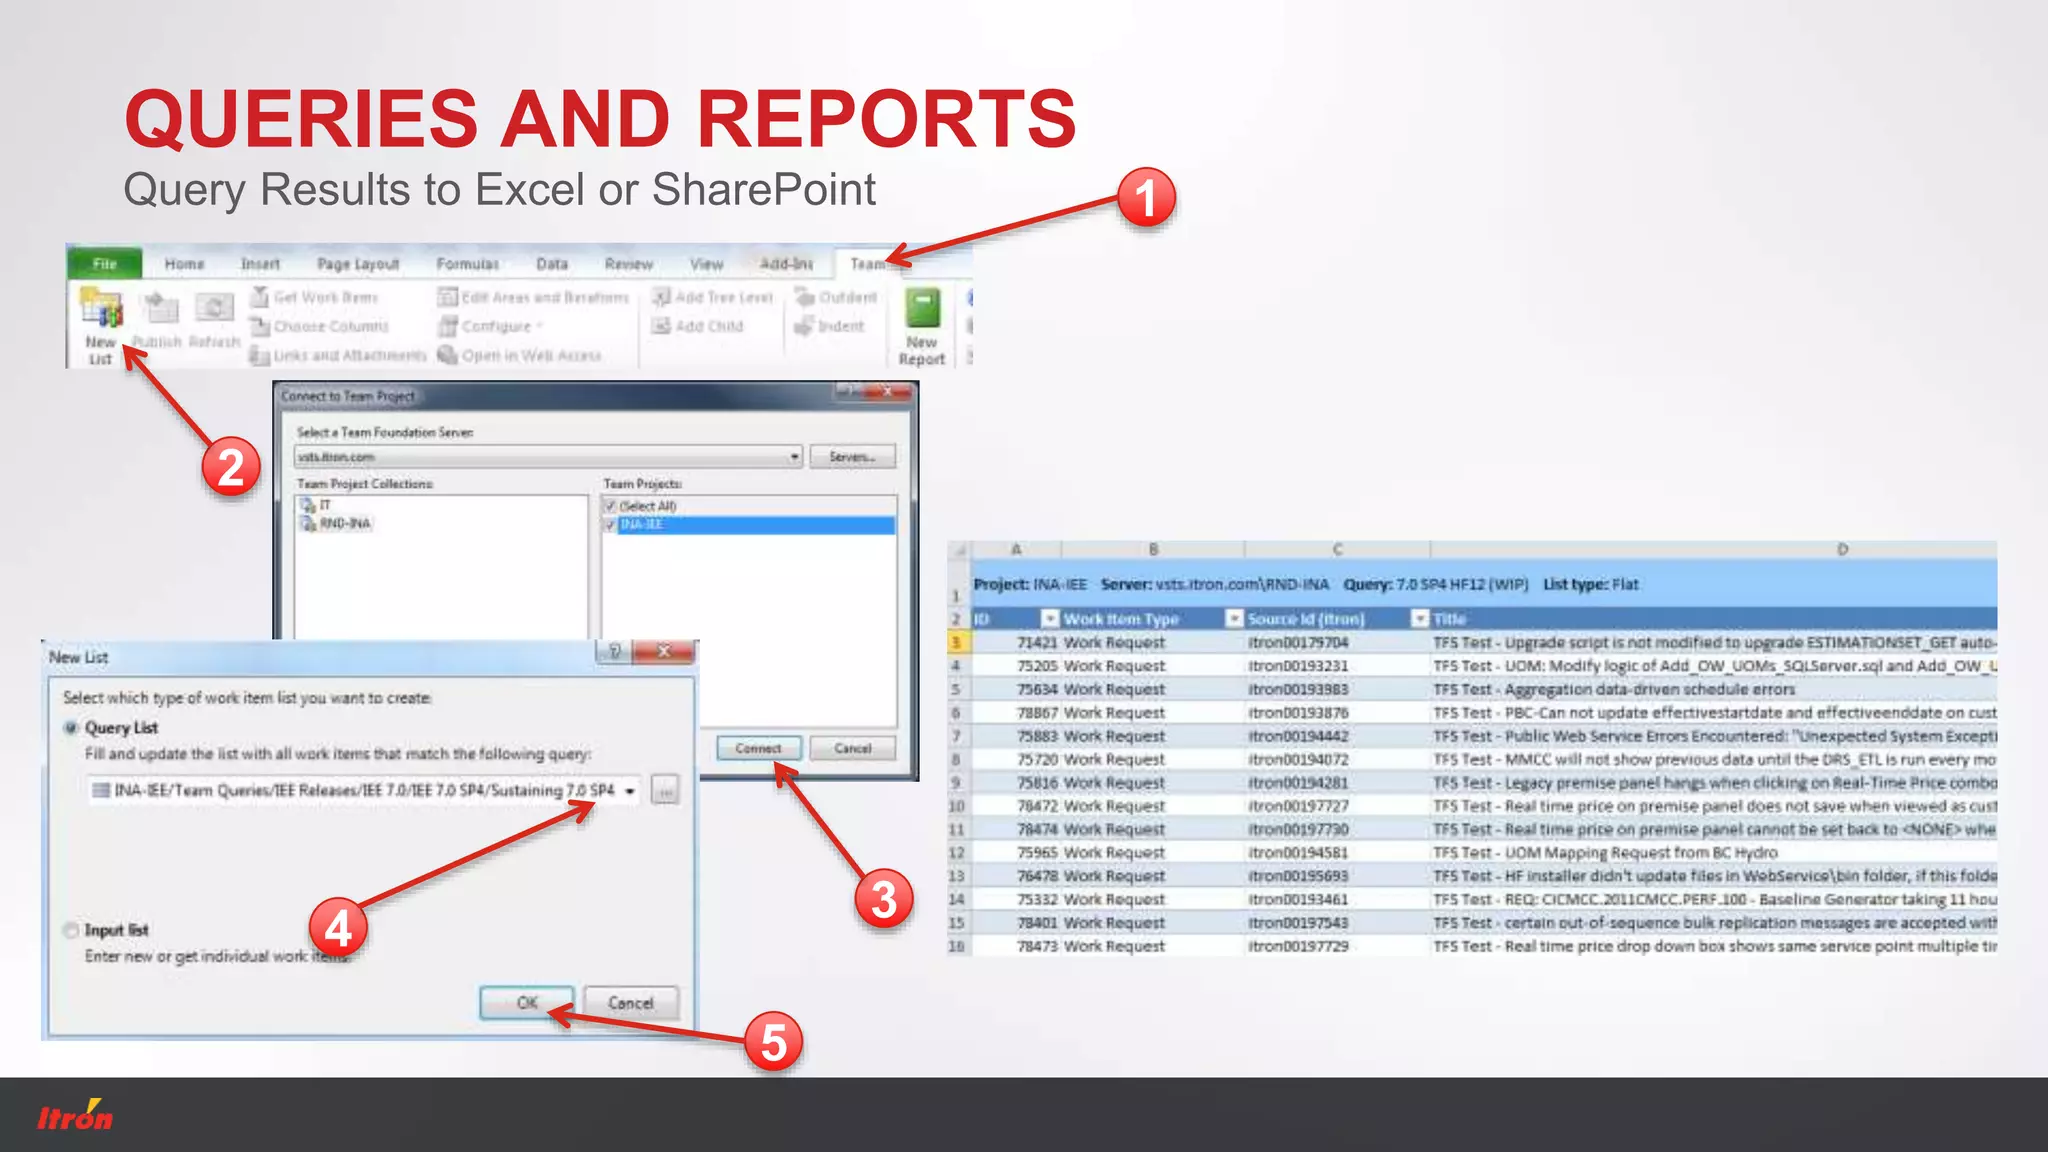Open the Work Item Type filter dropdown
2048x1152 pixels.
tap(1235, 619)
